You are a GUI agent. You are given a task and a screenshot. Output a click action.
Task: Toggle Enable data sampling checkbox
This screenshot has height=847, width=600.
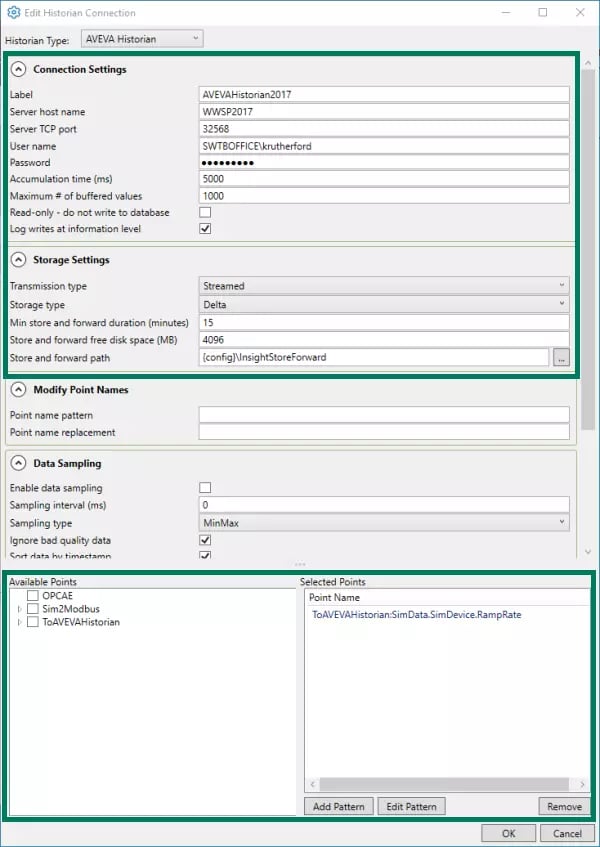[205, 488]
